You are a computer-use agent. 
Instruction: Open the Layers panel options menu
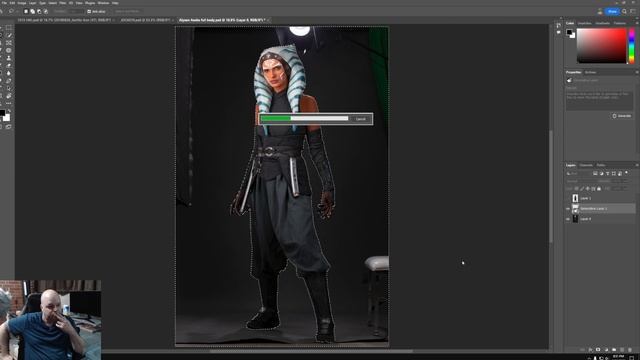(637, 165)
